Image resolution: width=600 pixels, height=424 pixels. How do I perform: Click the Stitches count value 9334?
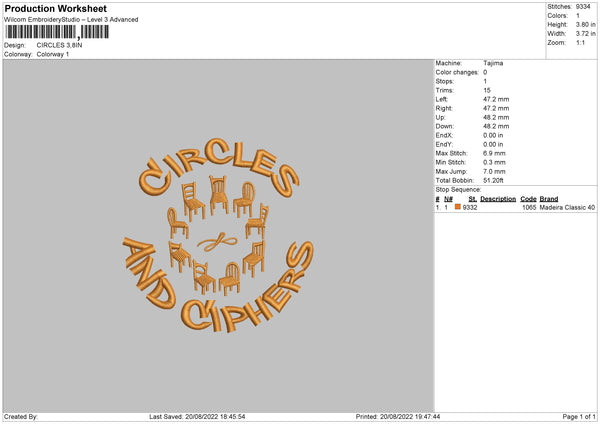pos(583,7)
